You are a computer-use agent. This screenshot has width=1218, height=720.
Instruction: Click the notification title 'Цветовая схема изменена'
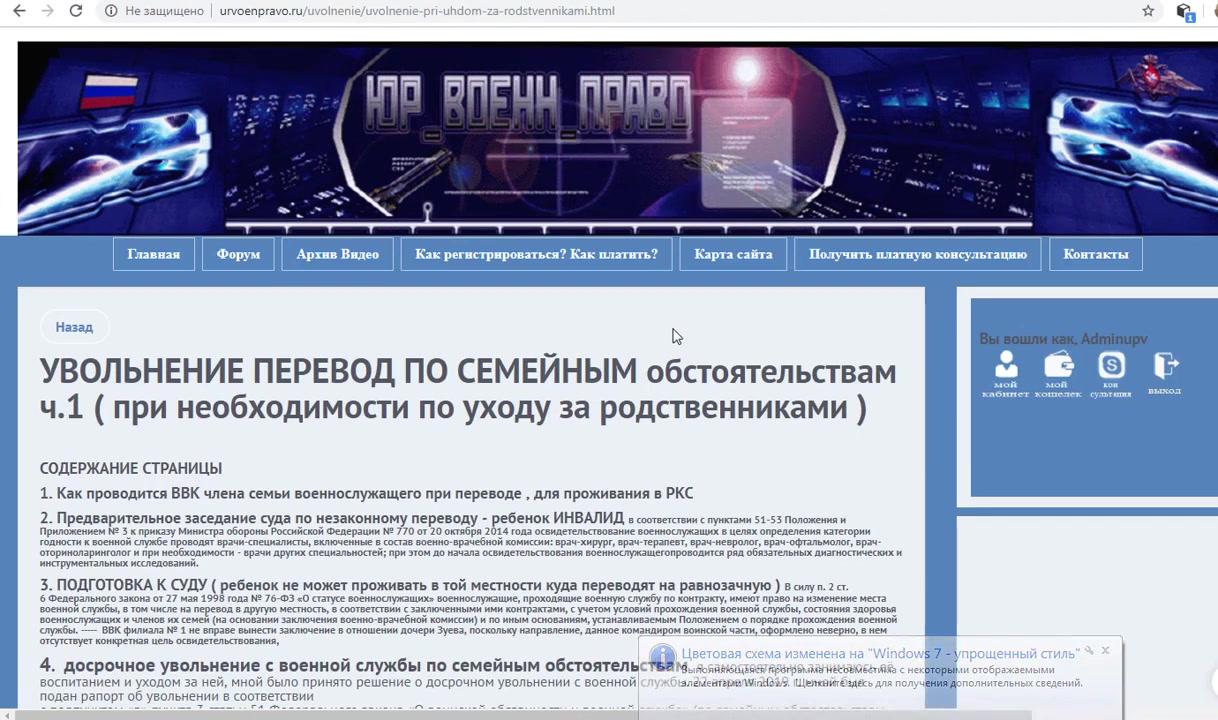[880, 653]
